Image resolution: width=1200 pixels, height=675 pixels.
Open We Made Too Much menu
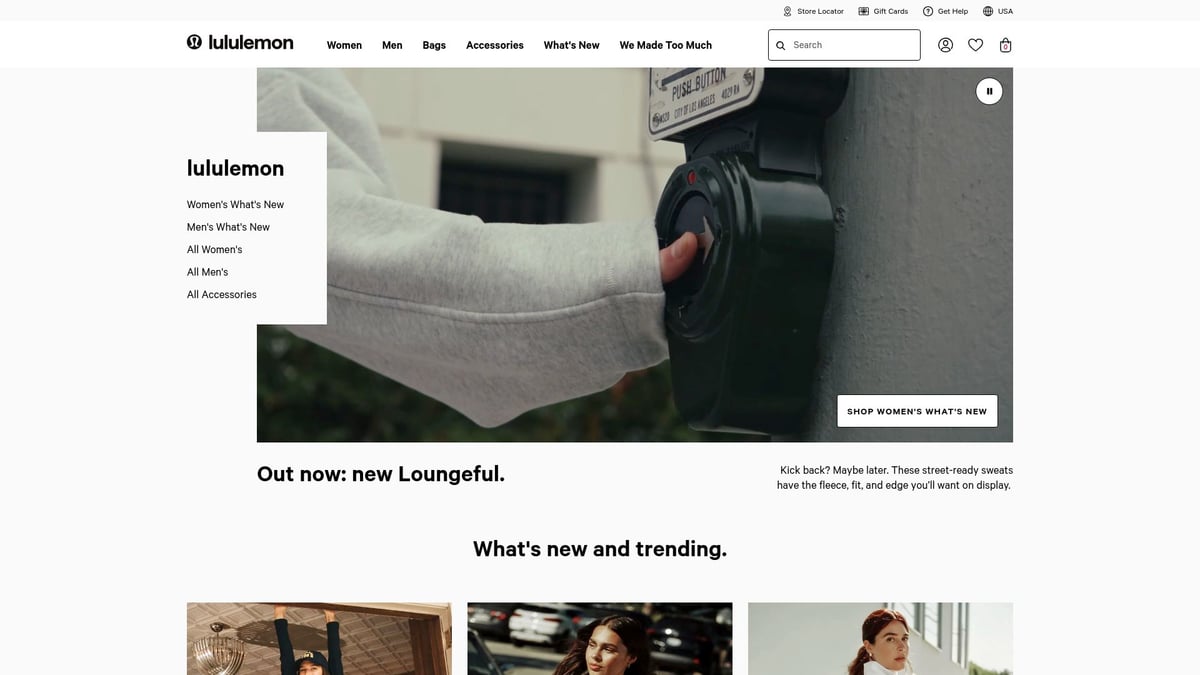(x=666, y=45)
